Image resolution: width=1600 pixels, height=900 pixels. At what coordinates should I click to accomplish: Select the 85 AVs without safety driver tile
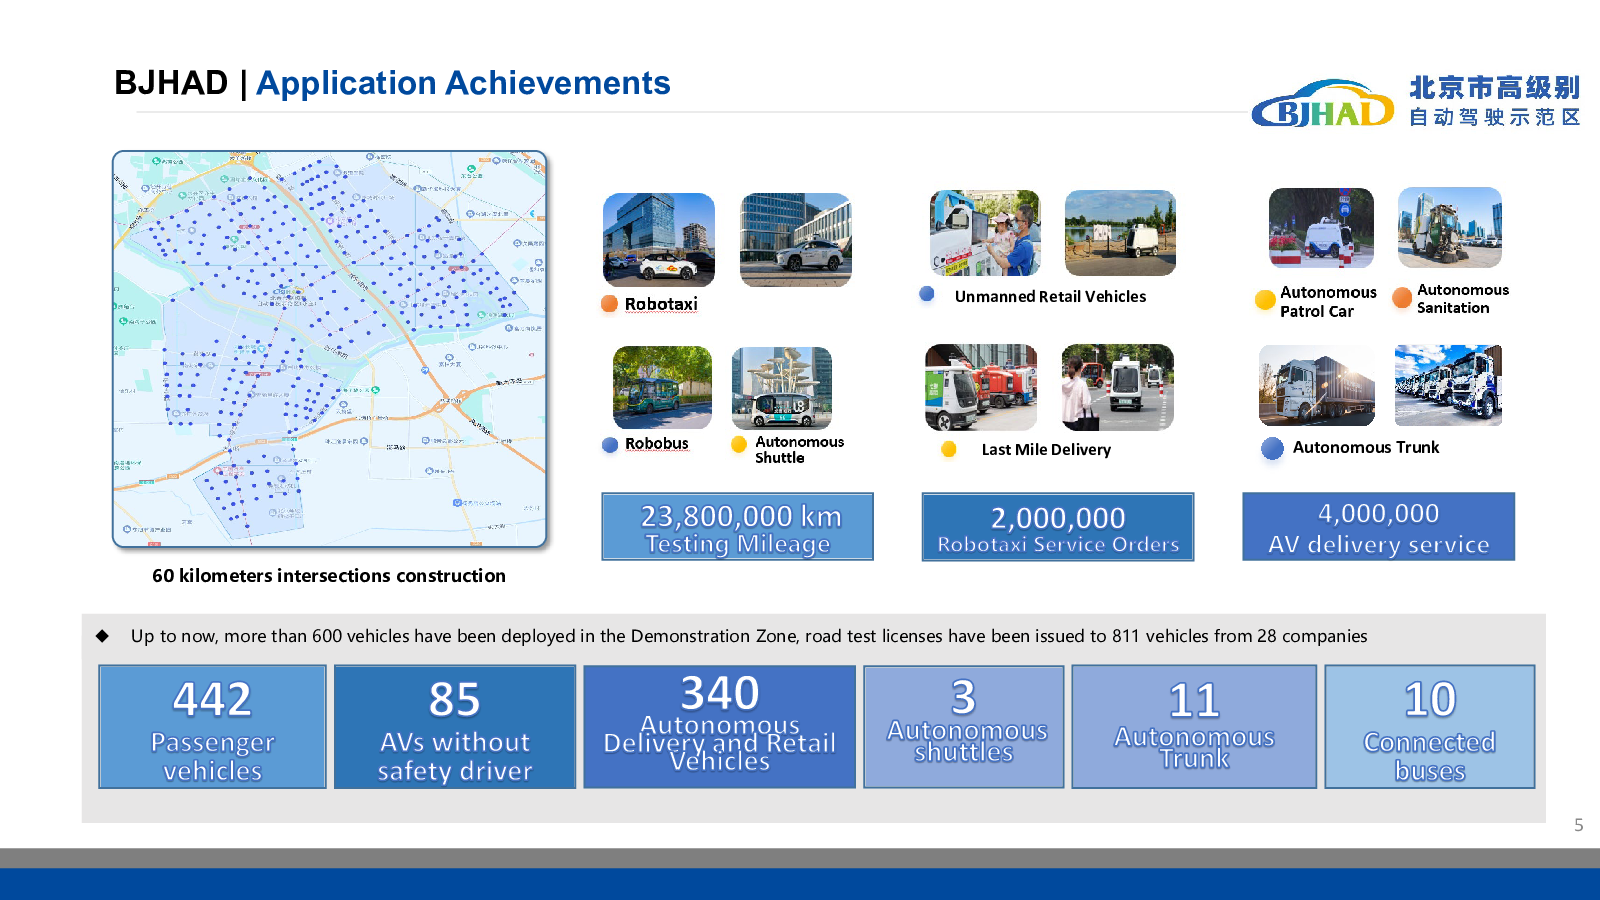tap(454, 727)
